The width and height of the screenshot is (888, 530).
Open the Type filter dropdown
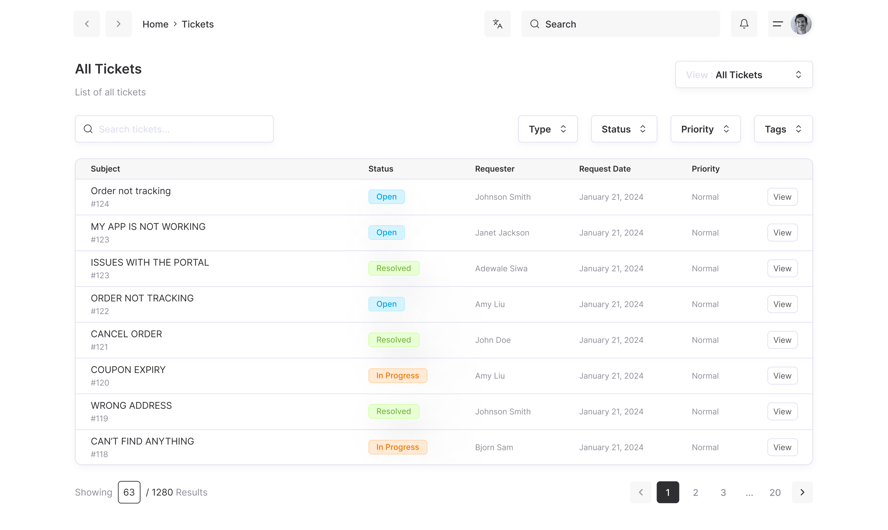[547, 129]
